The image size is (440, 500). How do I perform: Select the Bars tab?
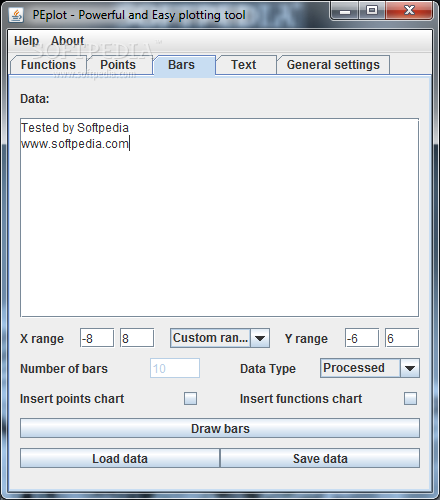tap(184, 65)
